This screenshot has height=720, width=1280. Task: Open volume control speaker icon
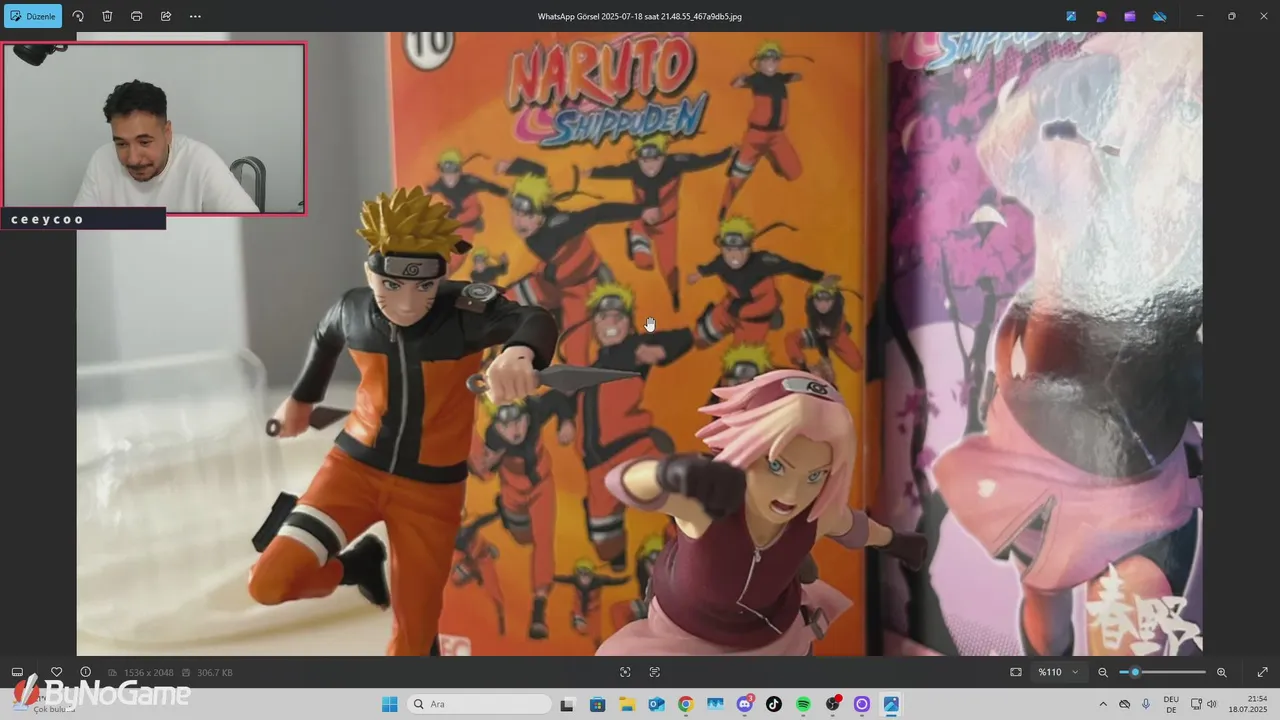pos(1212,704)
